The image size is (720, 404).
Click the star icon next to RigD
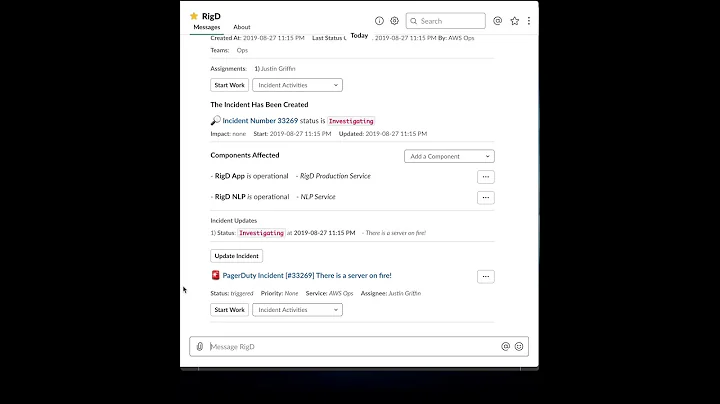[x=194, y=16]
